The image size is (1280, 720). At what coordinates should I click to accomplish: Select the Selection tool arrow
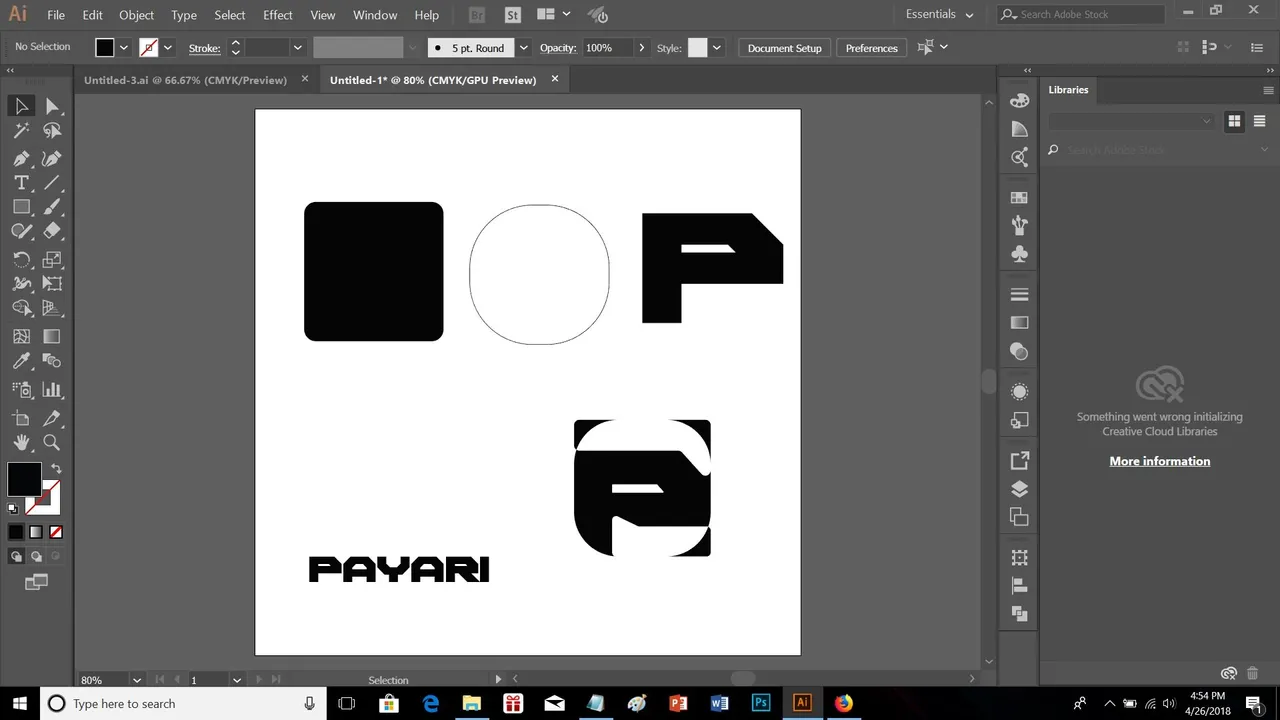[21, 106]
